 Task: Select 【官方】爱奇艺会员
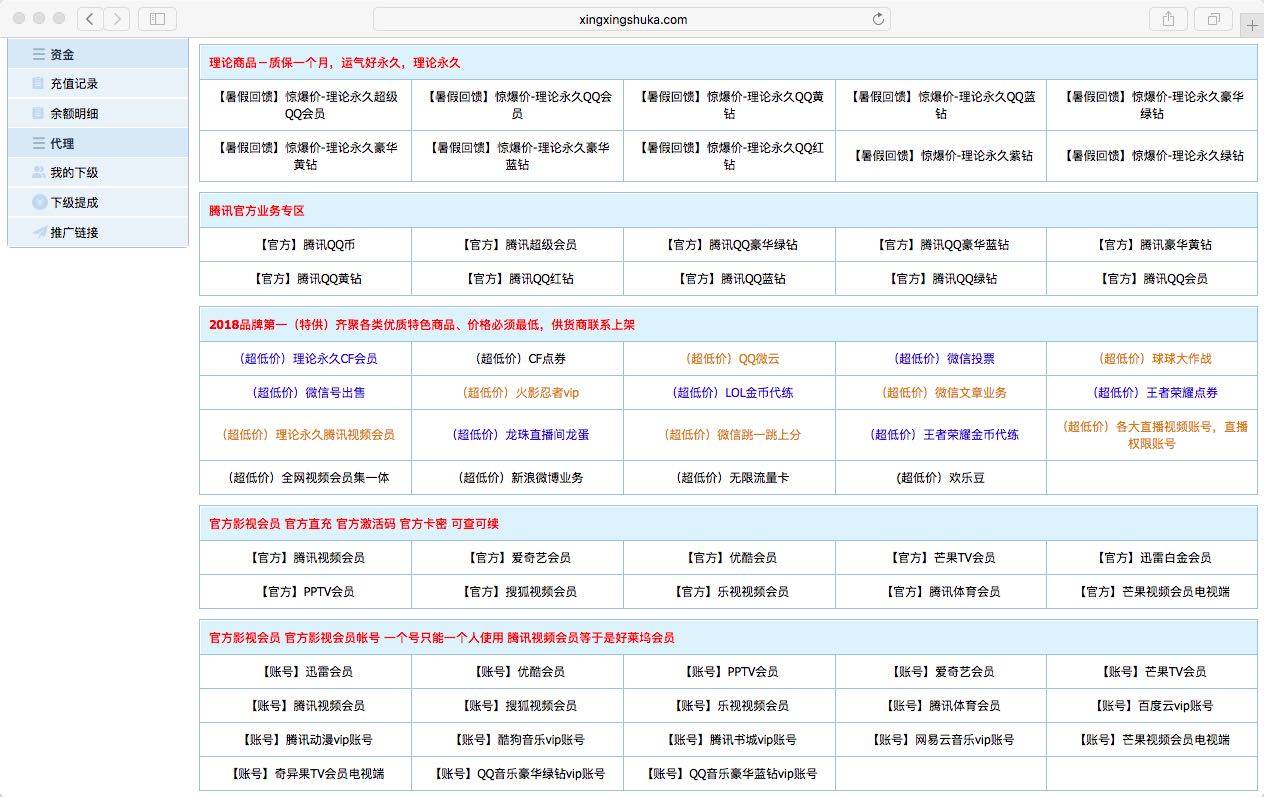tap(517, 558)
